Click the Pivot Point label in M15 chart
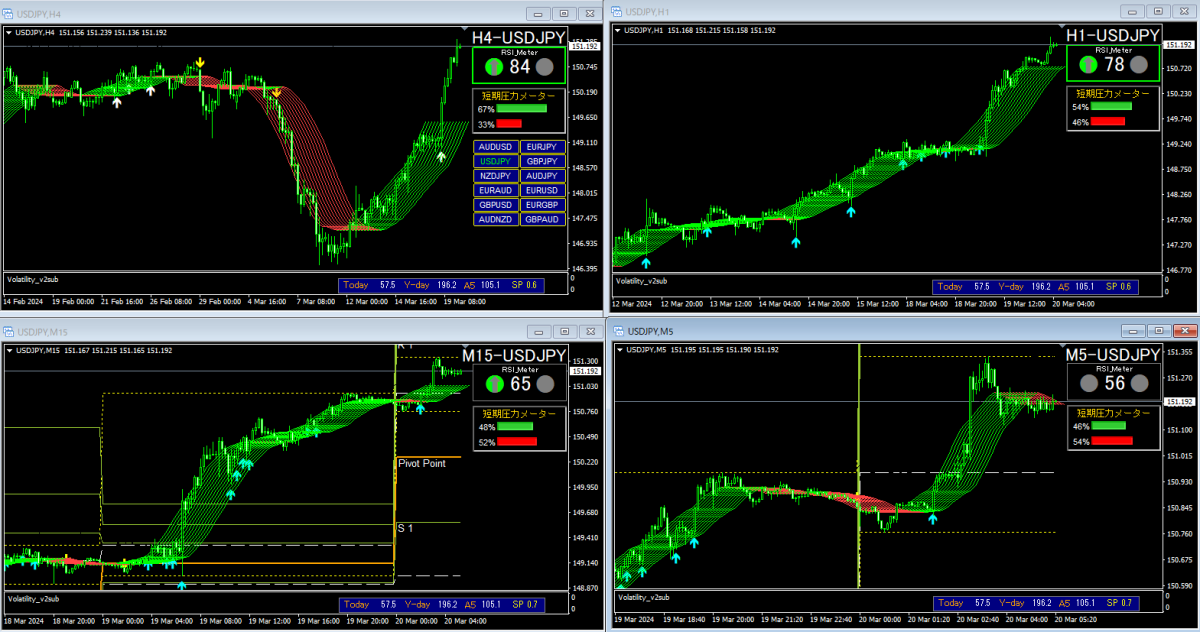 tap(421, 463)
